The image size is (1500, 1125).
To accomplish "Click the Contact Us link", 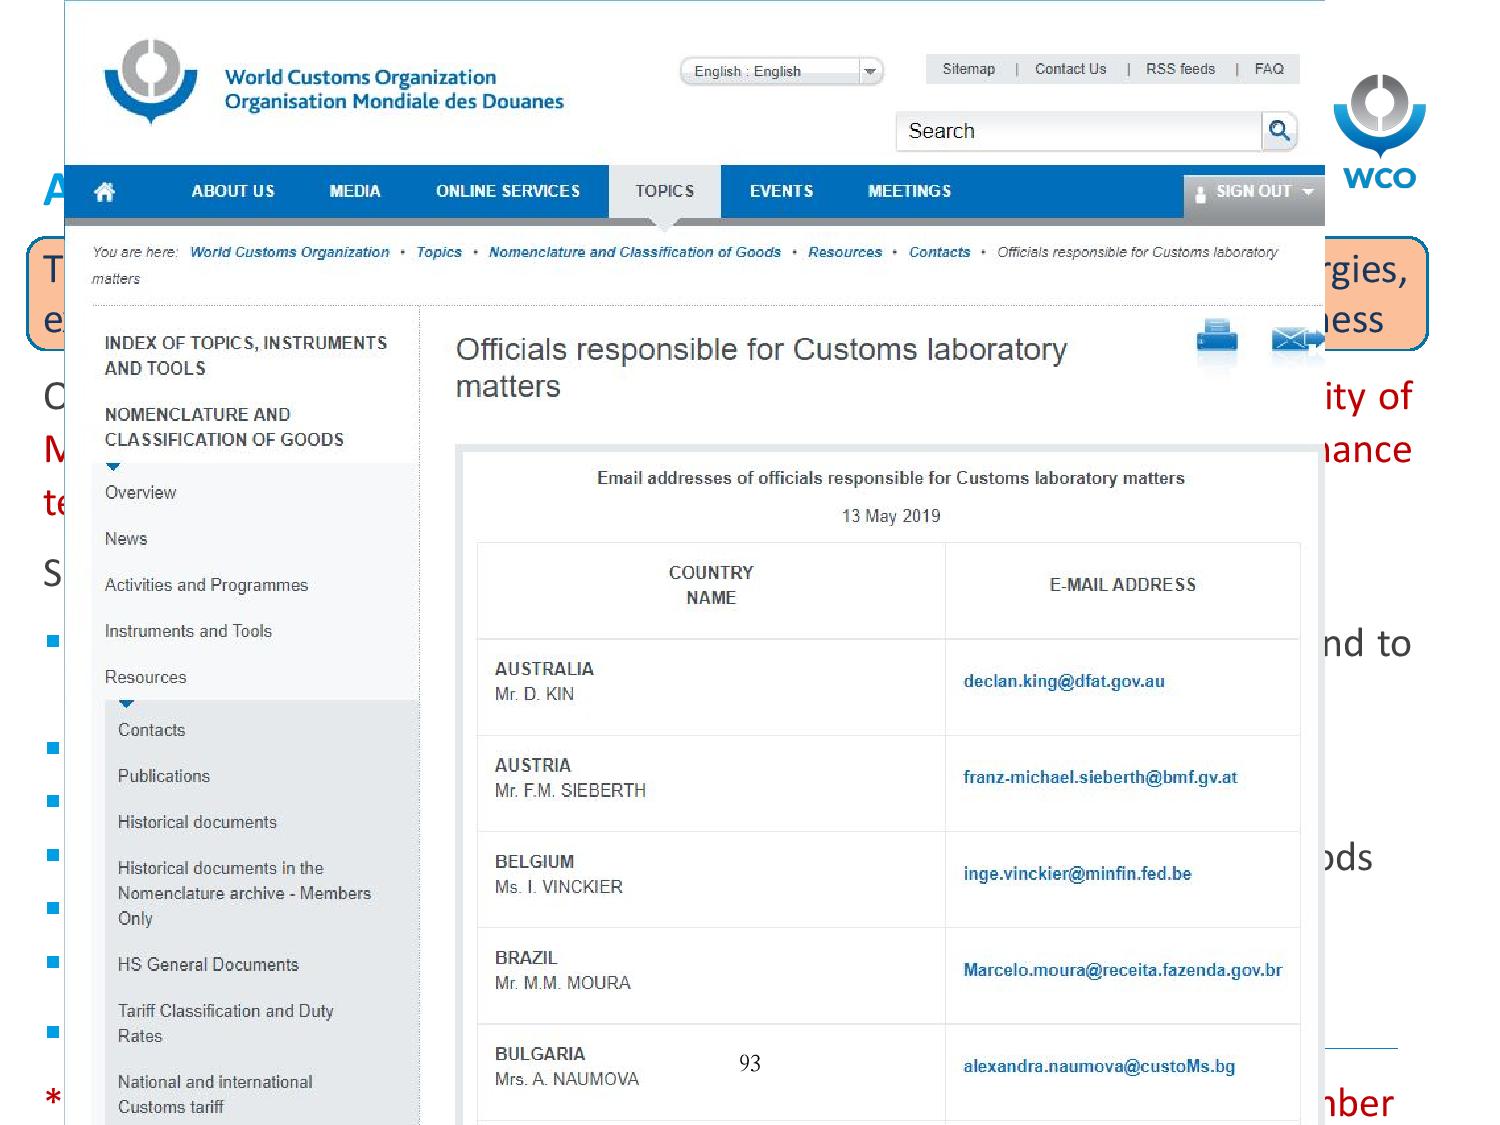I will tap(1070, 69).
